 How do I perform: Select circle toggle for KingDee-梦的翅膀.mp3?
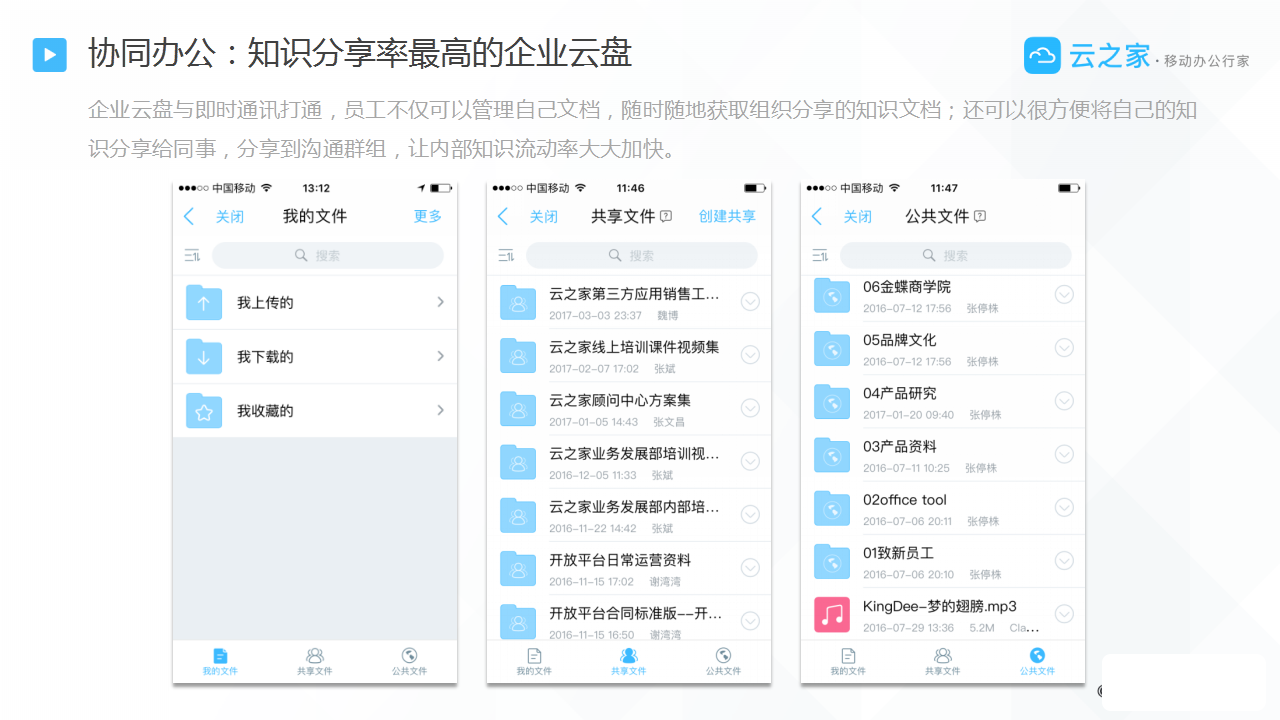pyautogui.click(x=1064, y=614)
